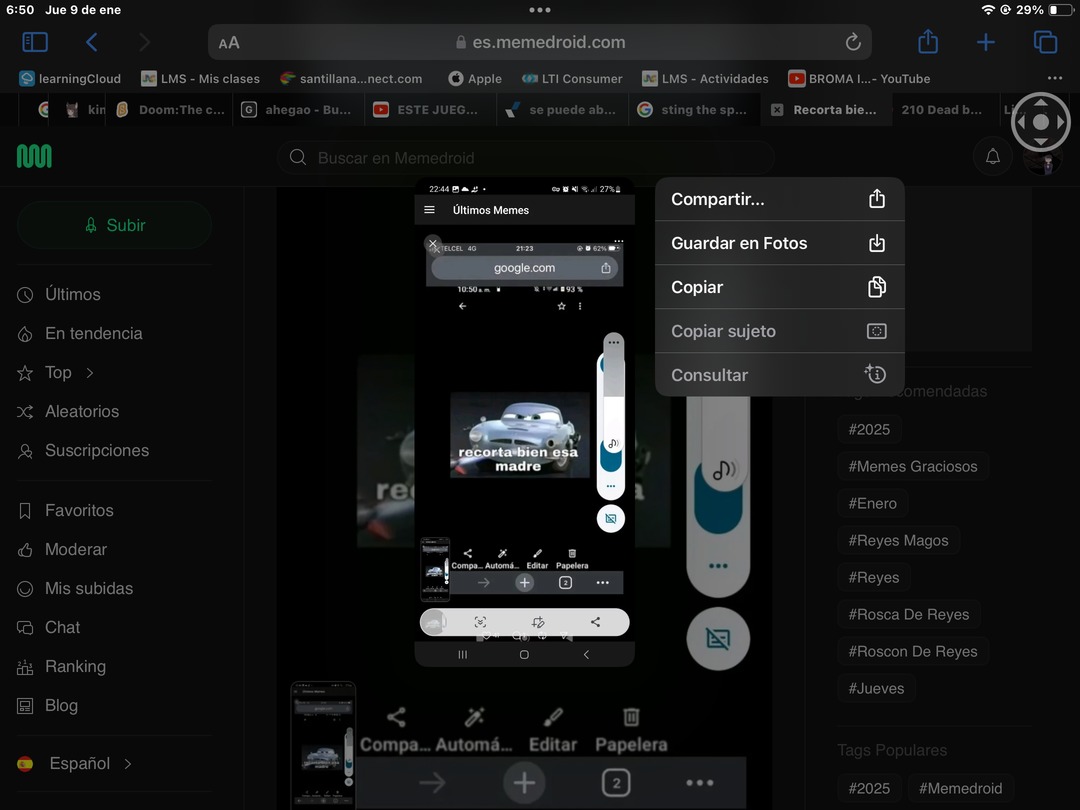Choose Compartir... from the context menu
Image resolution: width=1080 pixels, height=810 pixels.
click(x=780, y=199)
